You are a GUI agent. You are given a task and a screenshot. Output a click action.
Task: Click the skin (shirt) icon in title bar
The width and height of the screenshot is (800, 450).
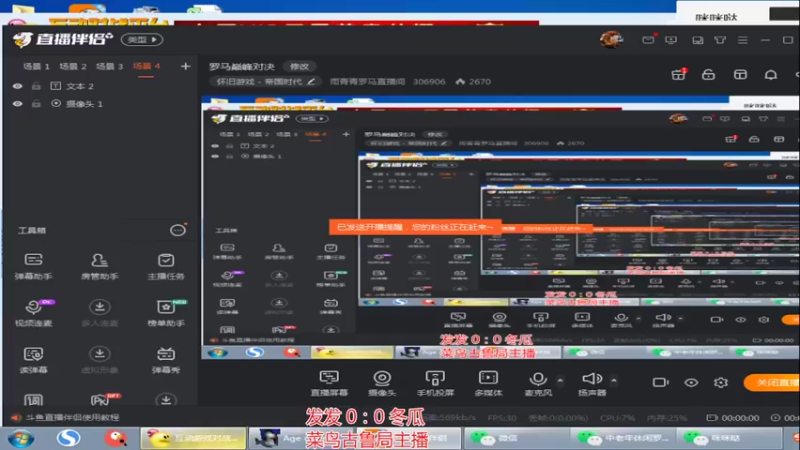[x=720, y=39]
